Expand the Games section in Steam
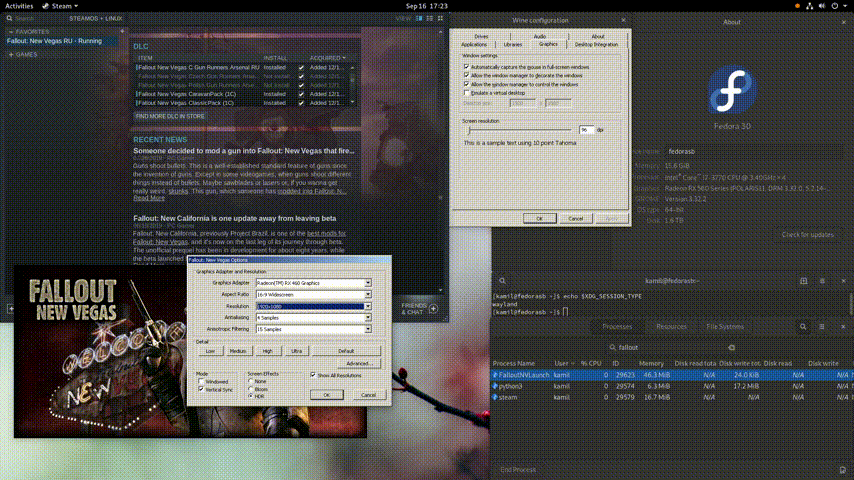854x480 pixels. tap(11, 54)
